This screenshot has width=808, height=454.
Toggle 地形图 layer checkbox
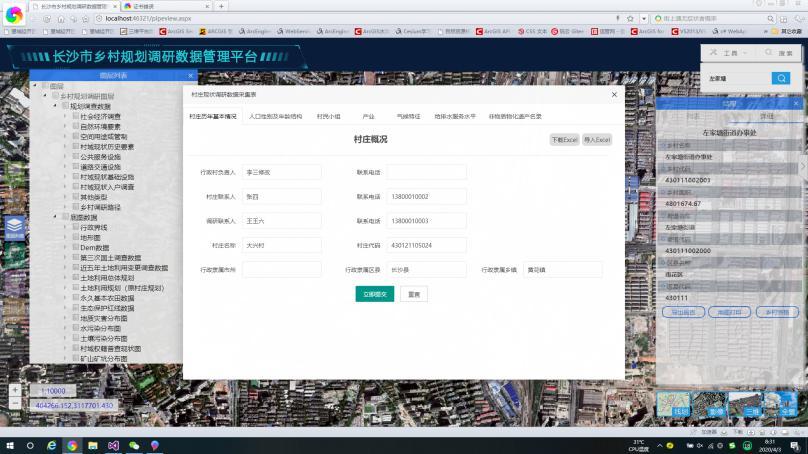tap(76, 237)
